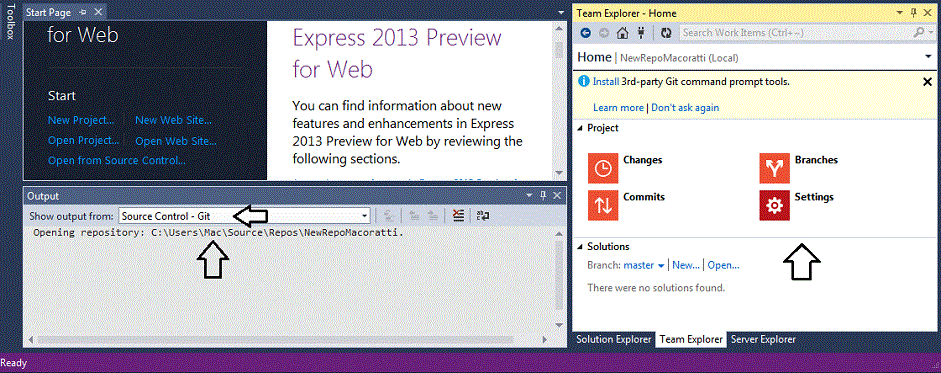Viewport: 941px width, 373px height.
Task: Toggle word wrap in Output window
Action: click(483, 216)
